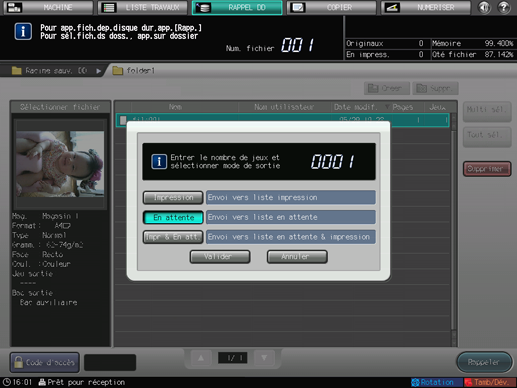The height and width of the screenshot is (388, 517).
Task: Select the RAPPEL DD tab
Action: click(x=237, y=7)
